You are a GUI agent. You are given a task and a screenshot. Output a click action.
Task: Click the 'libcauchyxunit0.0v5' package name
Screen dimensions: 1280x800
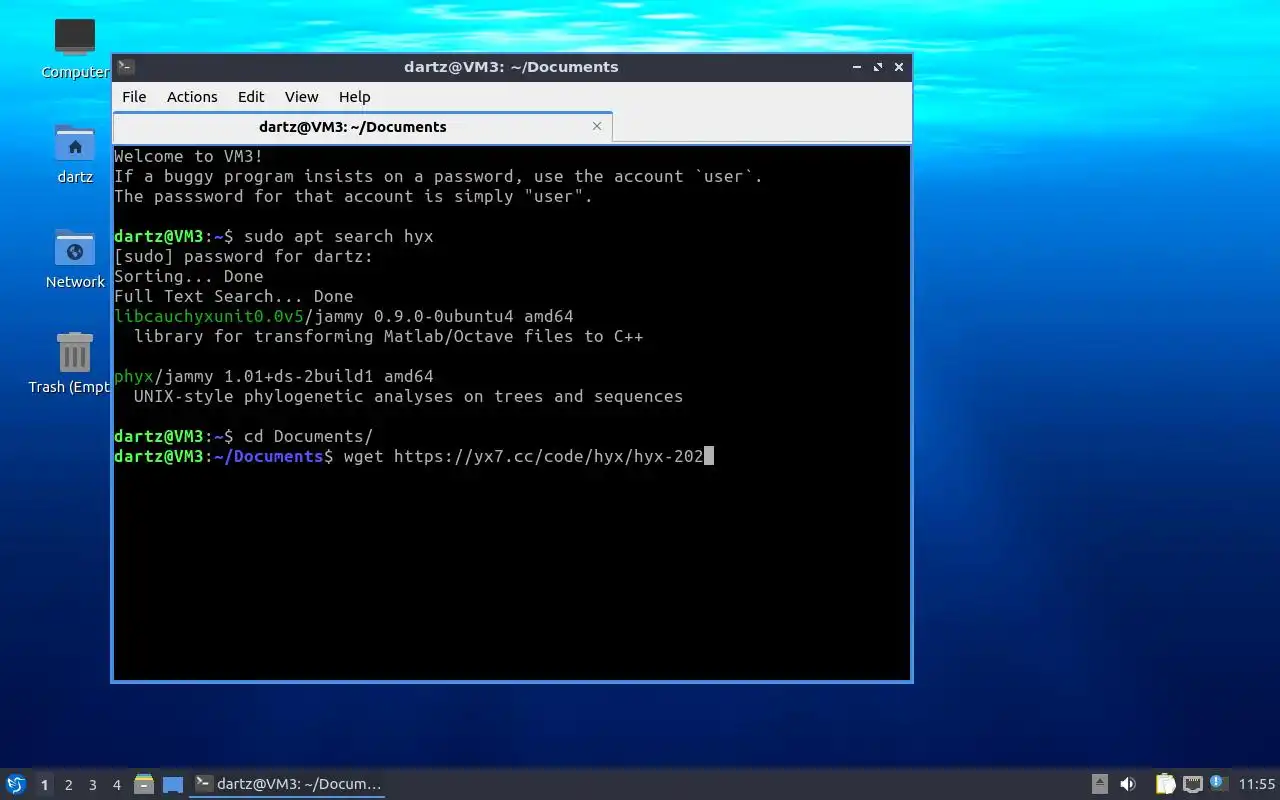pos(208,316)
